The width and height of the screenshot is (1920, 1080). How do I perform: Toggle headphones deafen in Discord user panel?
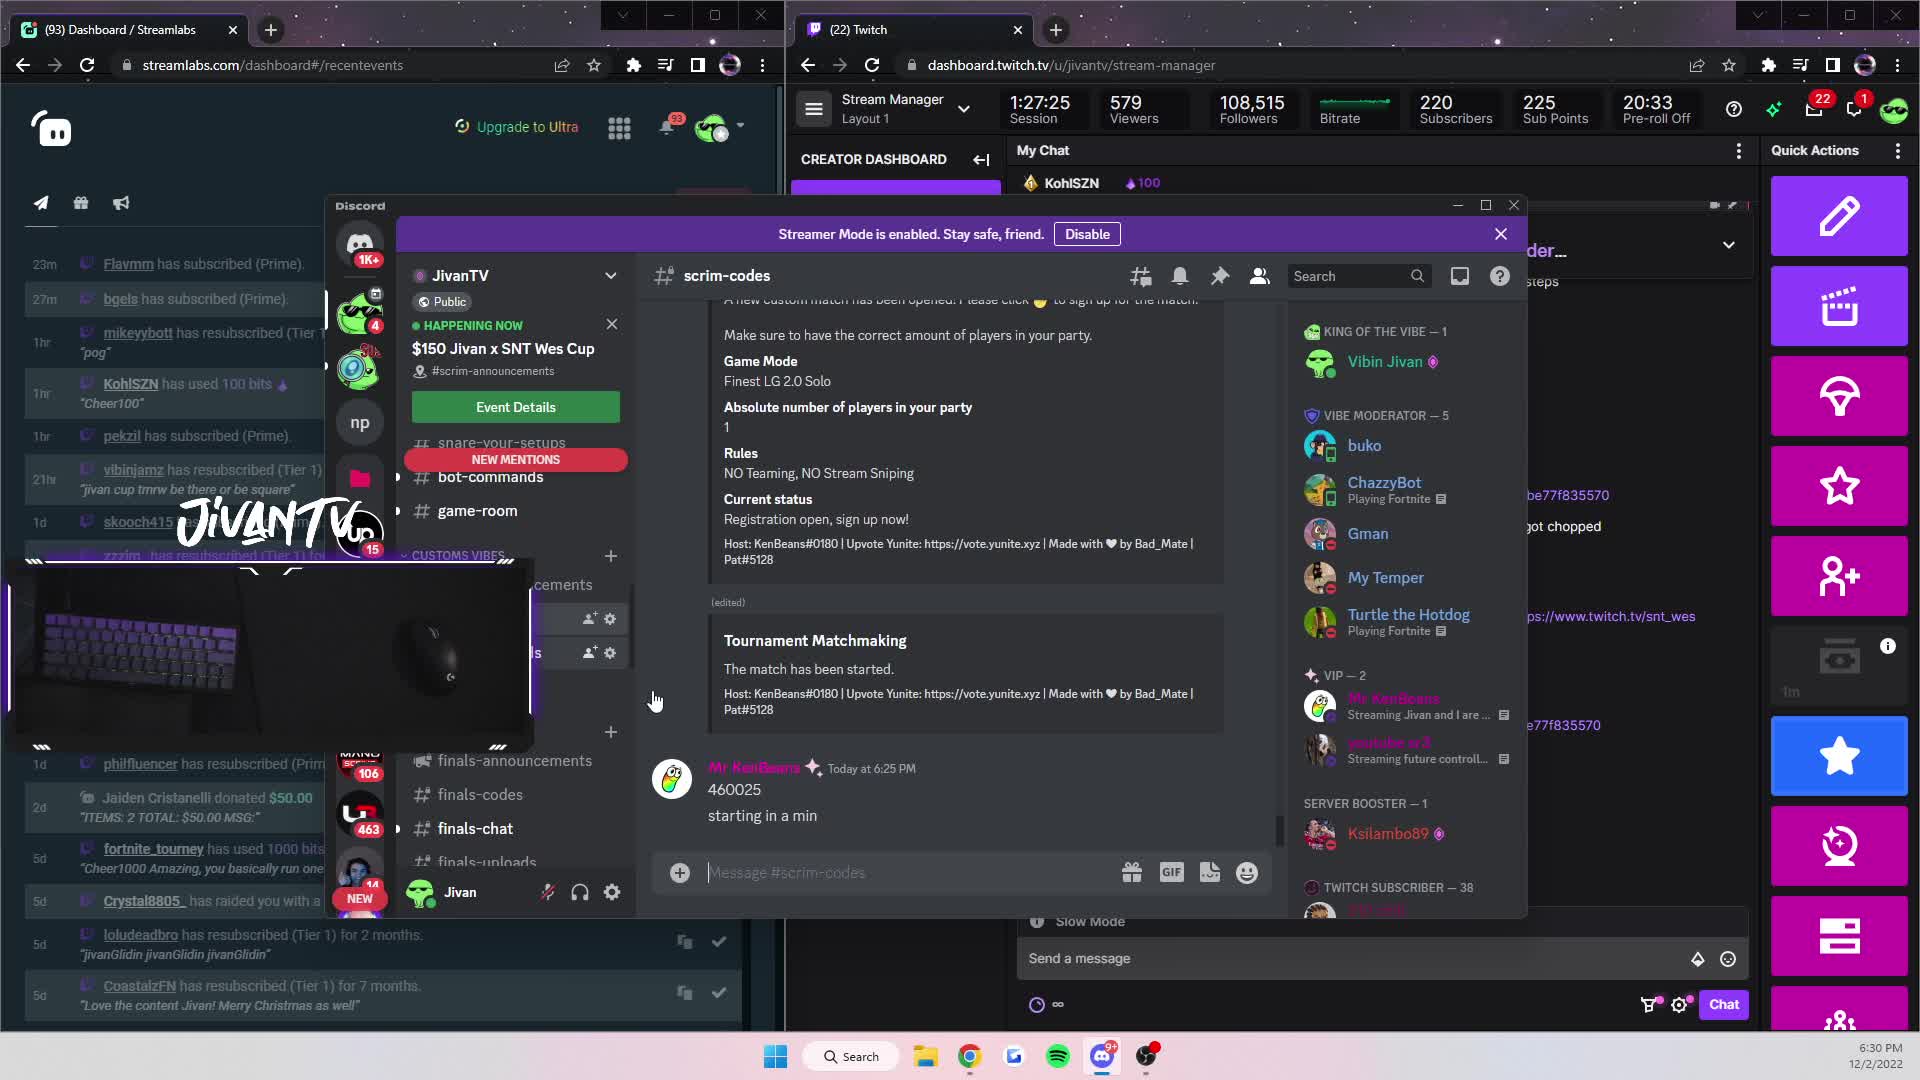tap(580, 892)
